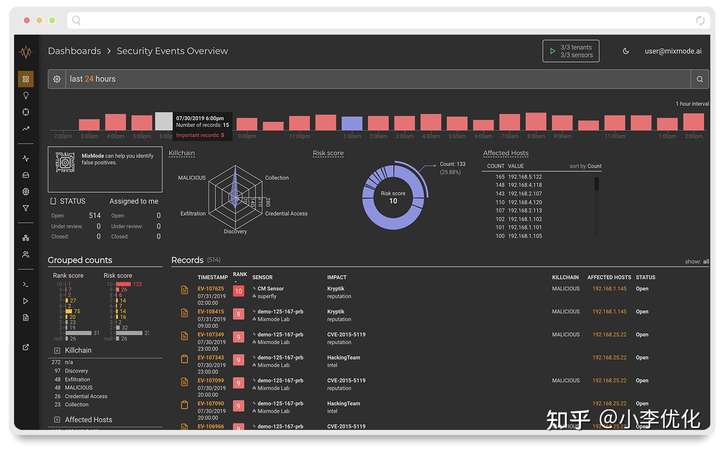720x450 pixels.
Task: Collapse the Affected Hosts grouped counts section
Action: point(57,420)
